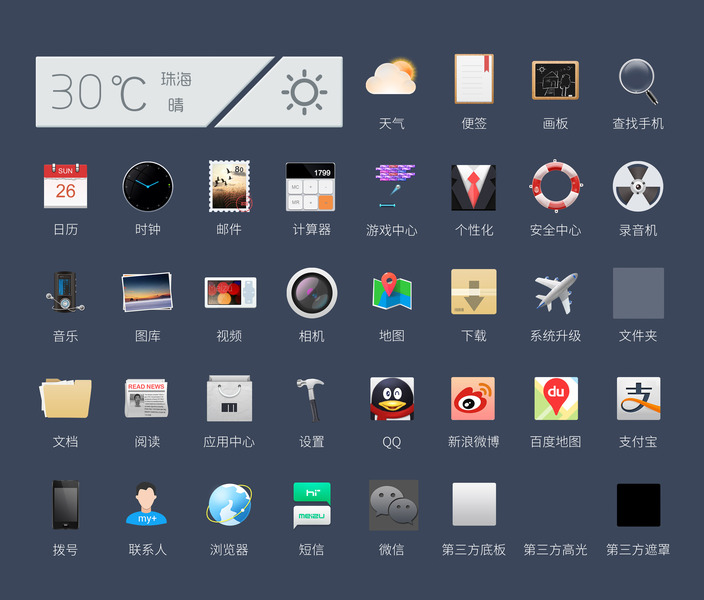
Task: Launch the 浏览器 globe browser icon
Action: [229, 504]
